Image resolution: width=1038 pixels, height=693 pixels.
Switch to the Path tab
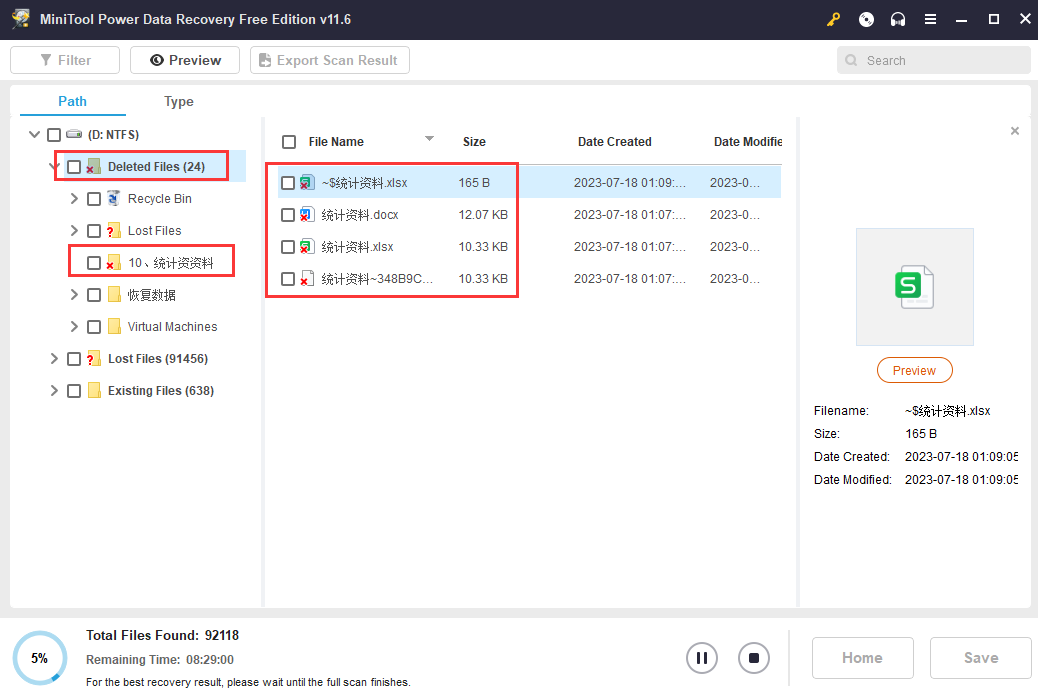(72, 101)
